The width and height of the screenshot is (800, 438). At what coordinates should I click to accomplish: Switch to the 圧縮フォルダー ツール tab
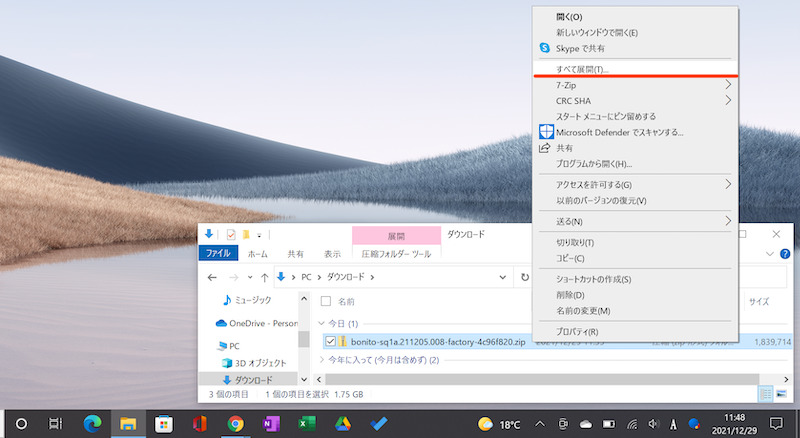(396, 254)
